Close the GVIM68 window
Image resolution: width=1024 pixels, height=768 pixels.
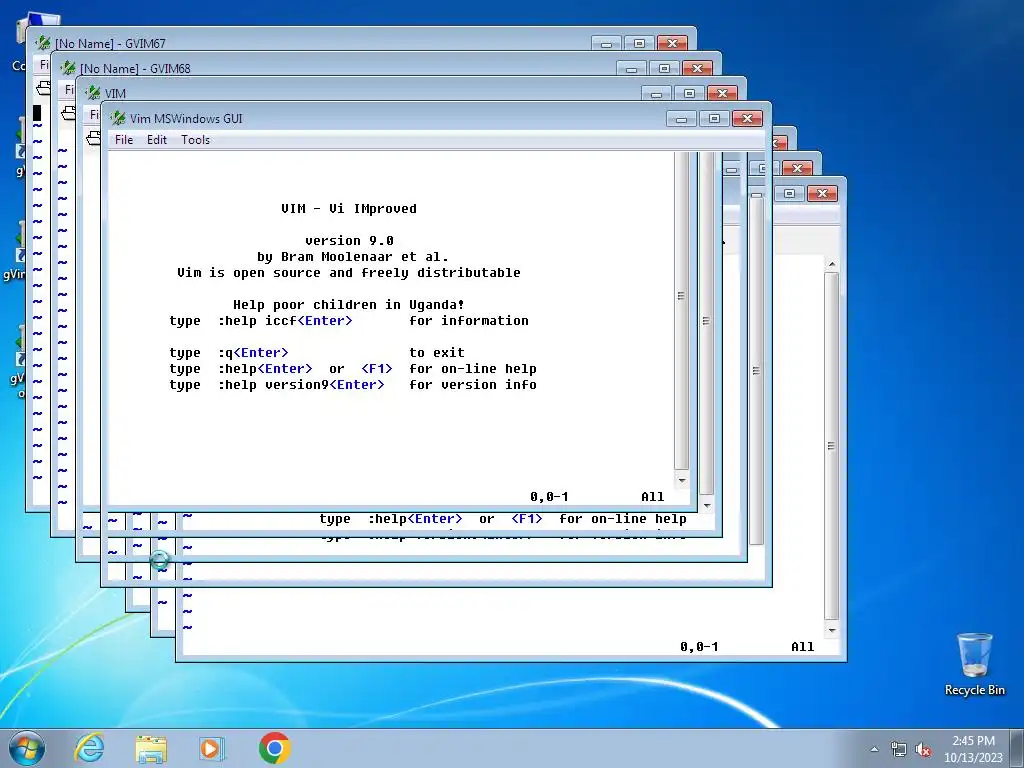tap(697, 68)
